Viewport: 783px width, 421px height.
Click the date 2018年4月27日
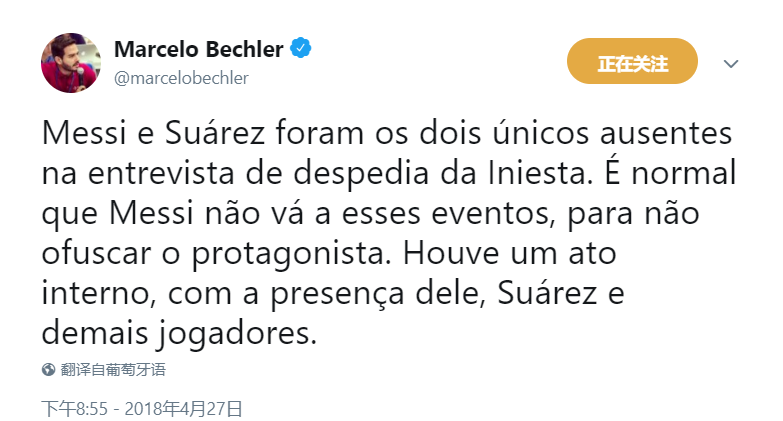point(183,409)
